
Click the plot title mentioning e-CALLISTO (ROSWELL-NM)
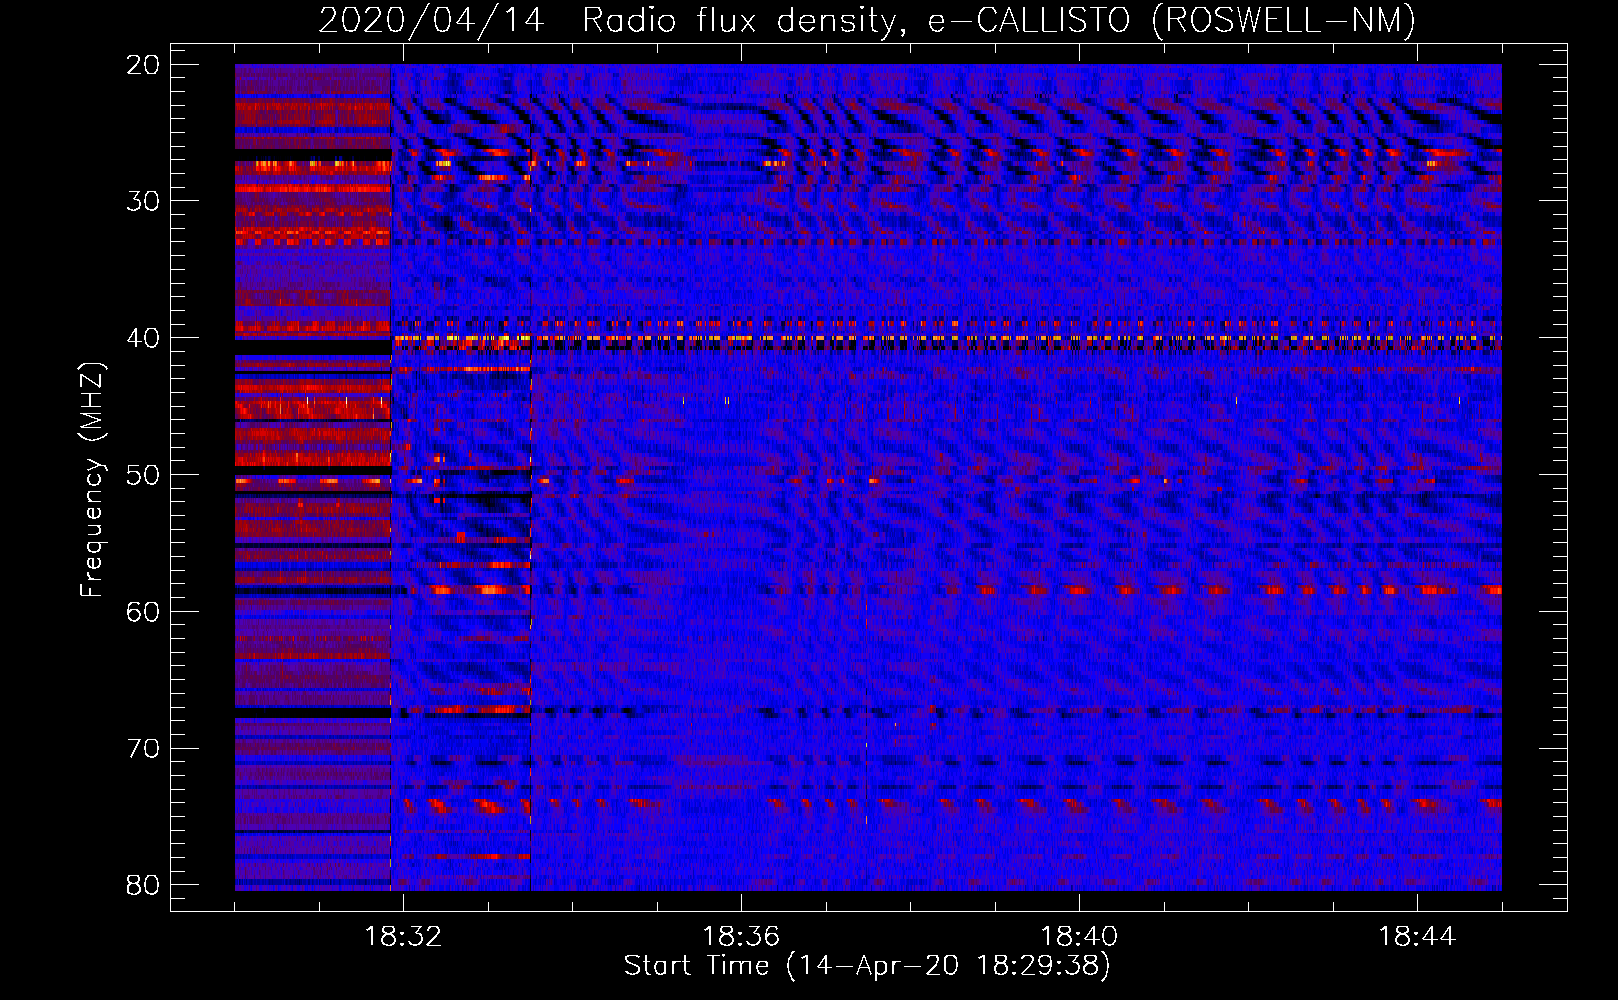click(867, 20)
